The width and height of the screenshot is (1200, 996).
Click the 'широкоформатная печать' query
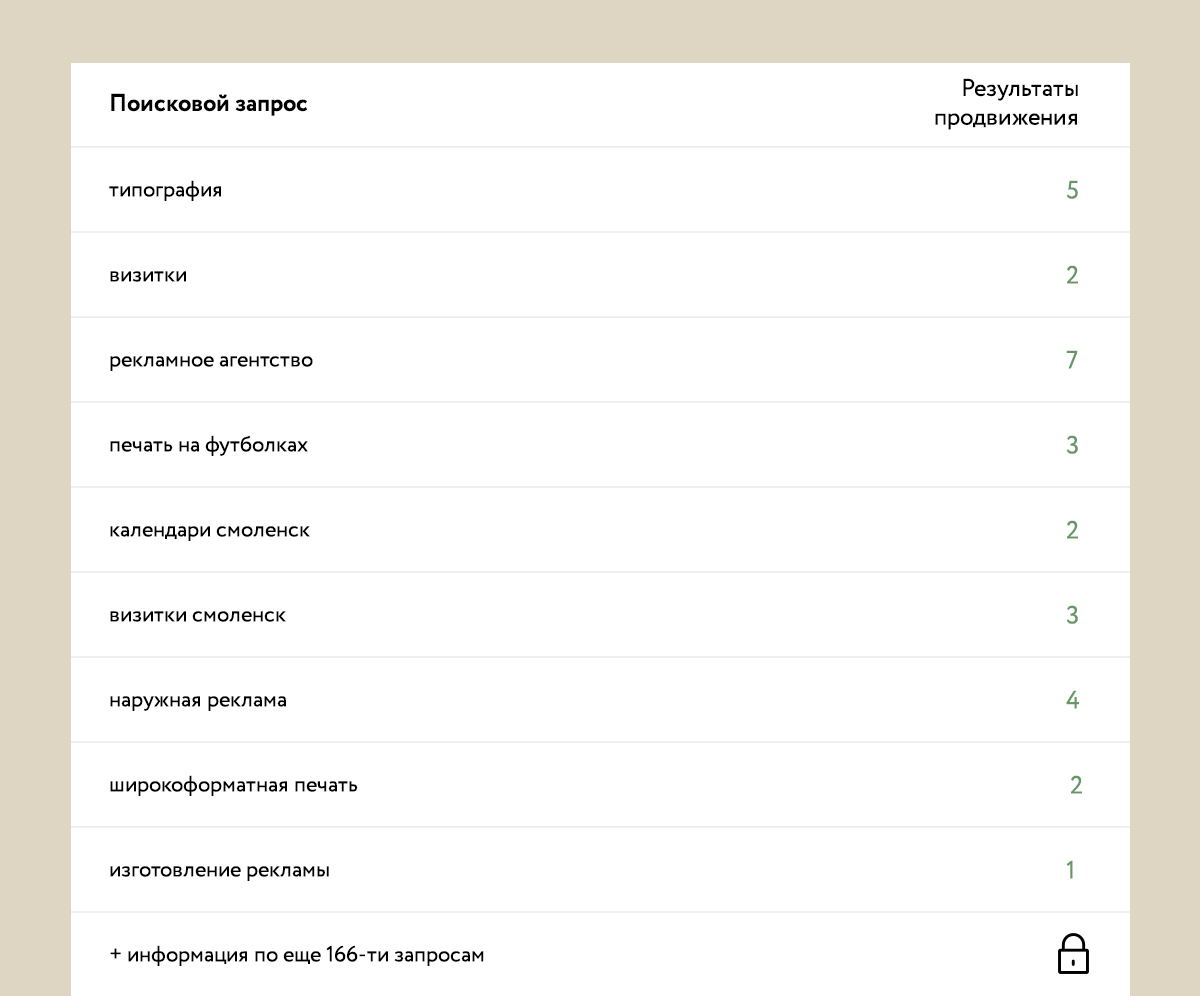click(x=233, y=785)
